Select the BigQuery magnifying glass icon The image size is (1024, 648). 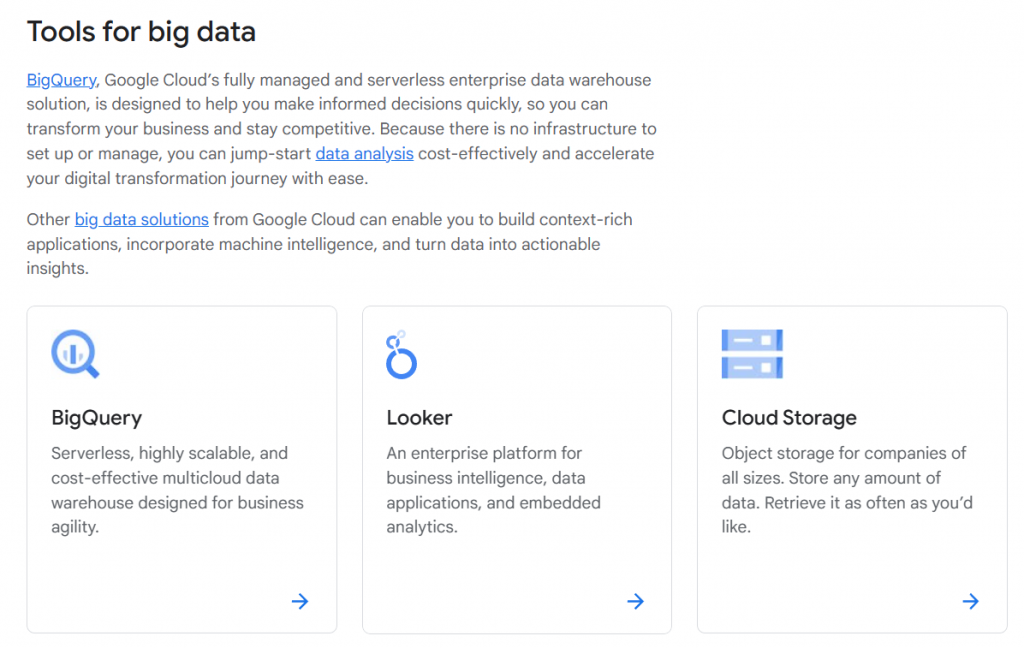coord(71,352)
